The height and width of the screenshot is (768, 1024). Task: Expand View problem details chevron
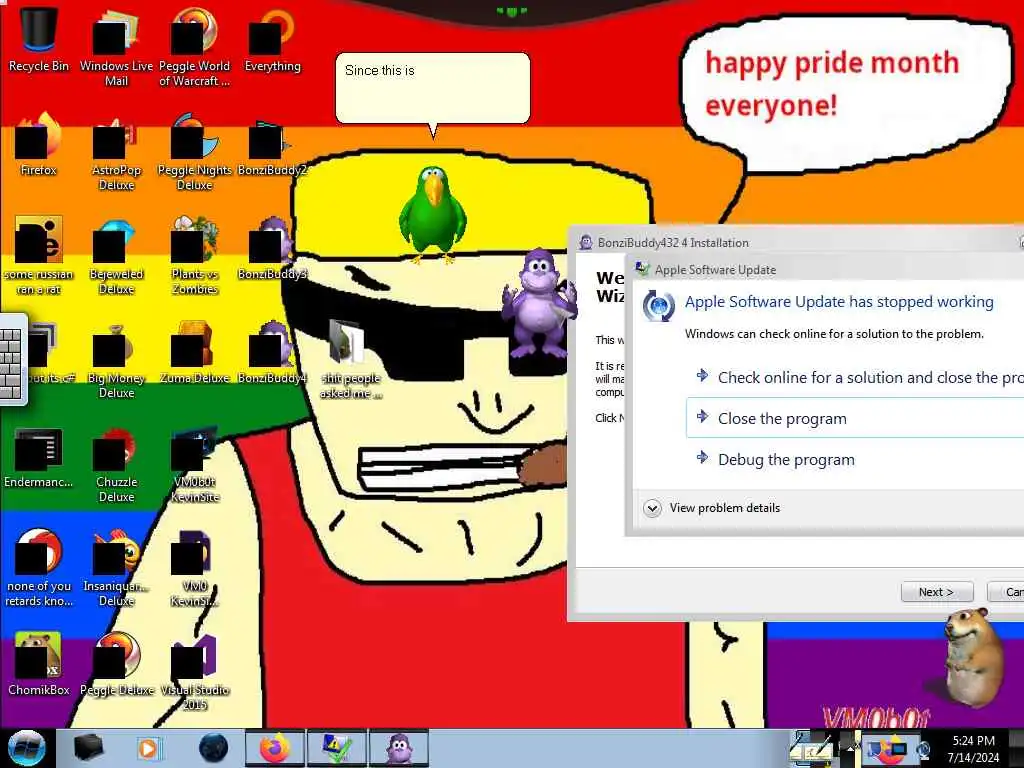pyautogui.click(x=652, y=508)
